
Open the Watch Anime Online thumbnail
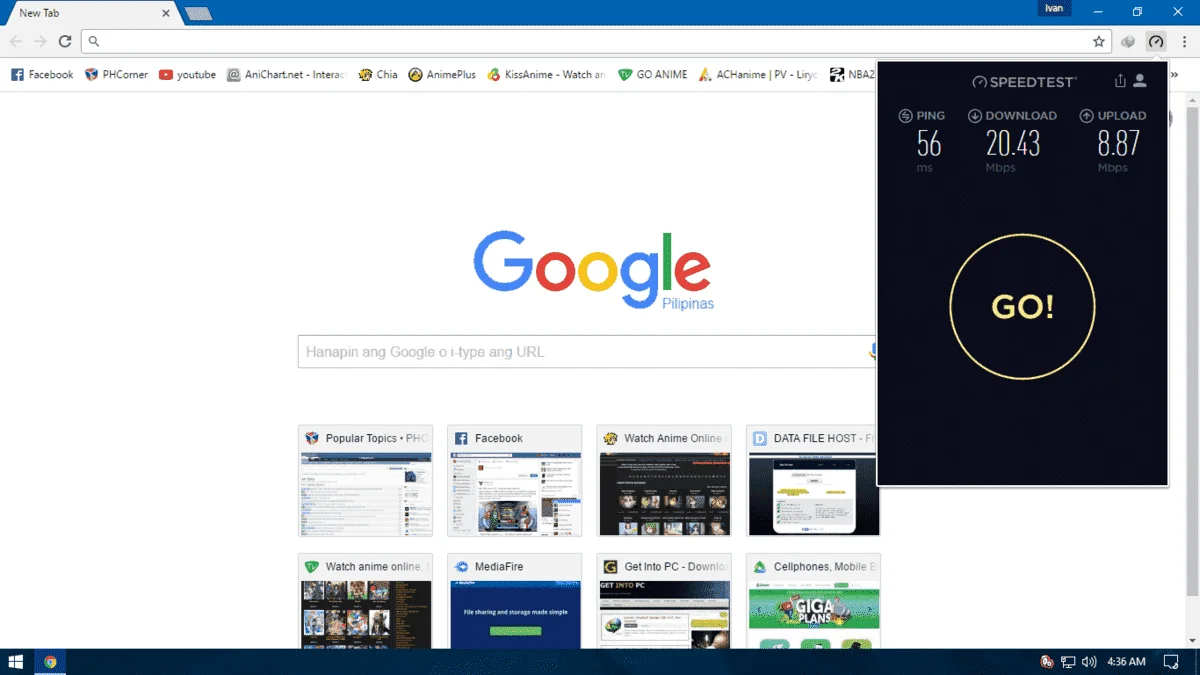point(664,481)
